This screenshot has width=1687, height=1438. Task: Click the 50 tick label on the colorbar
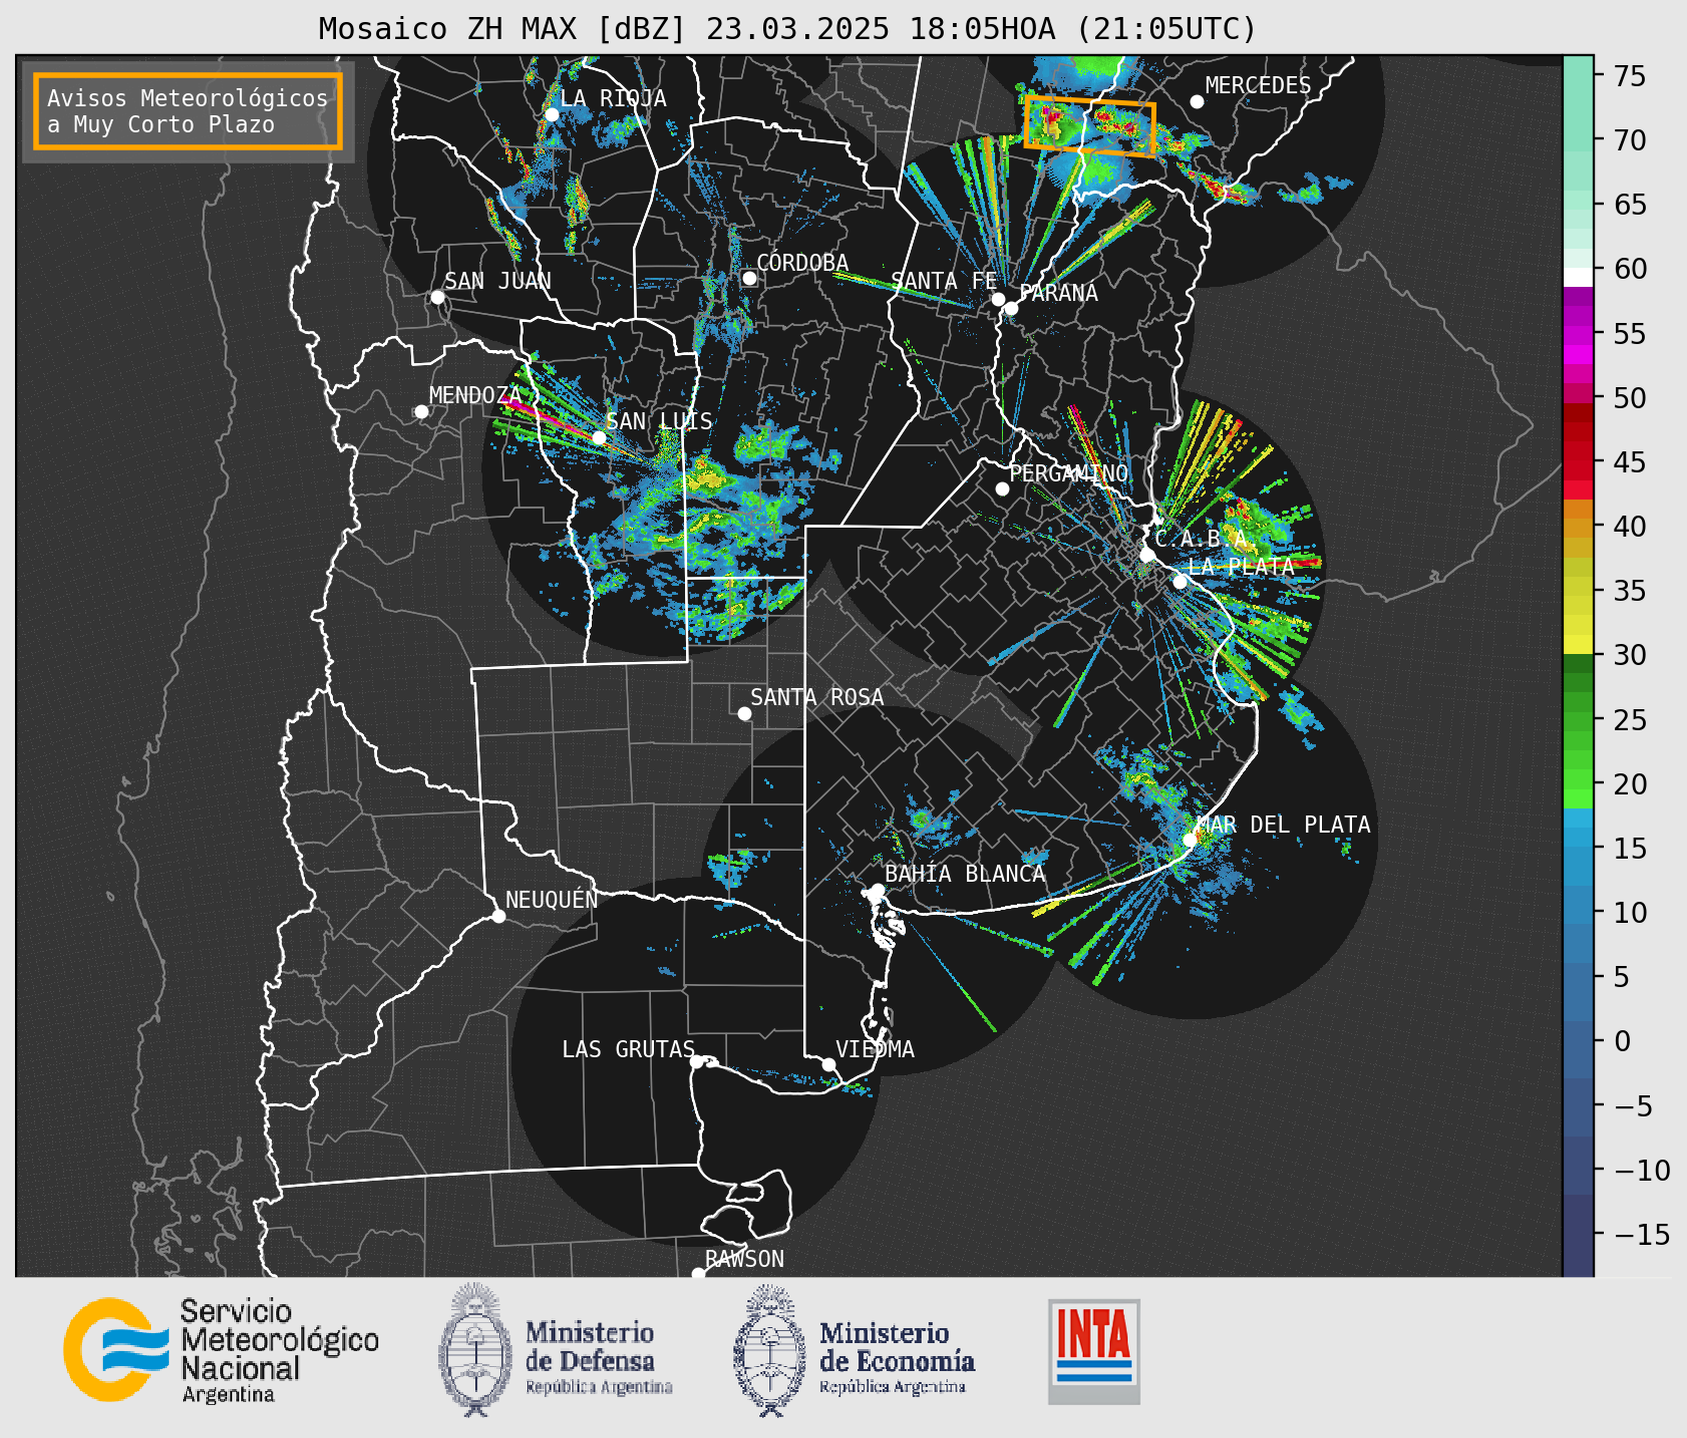(1630, 398)
